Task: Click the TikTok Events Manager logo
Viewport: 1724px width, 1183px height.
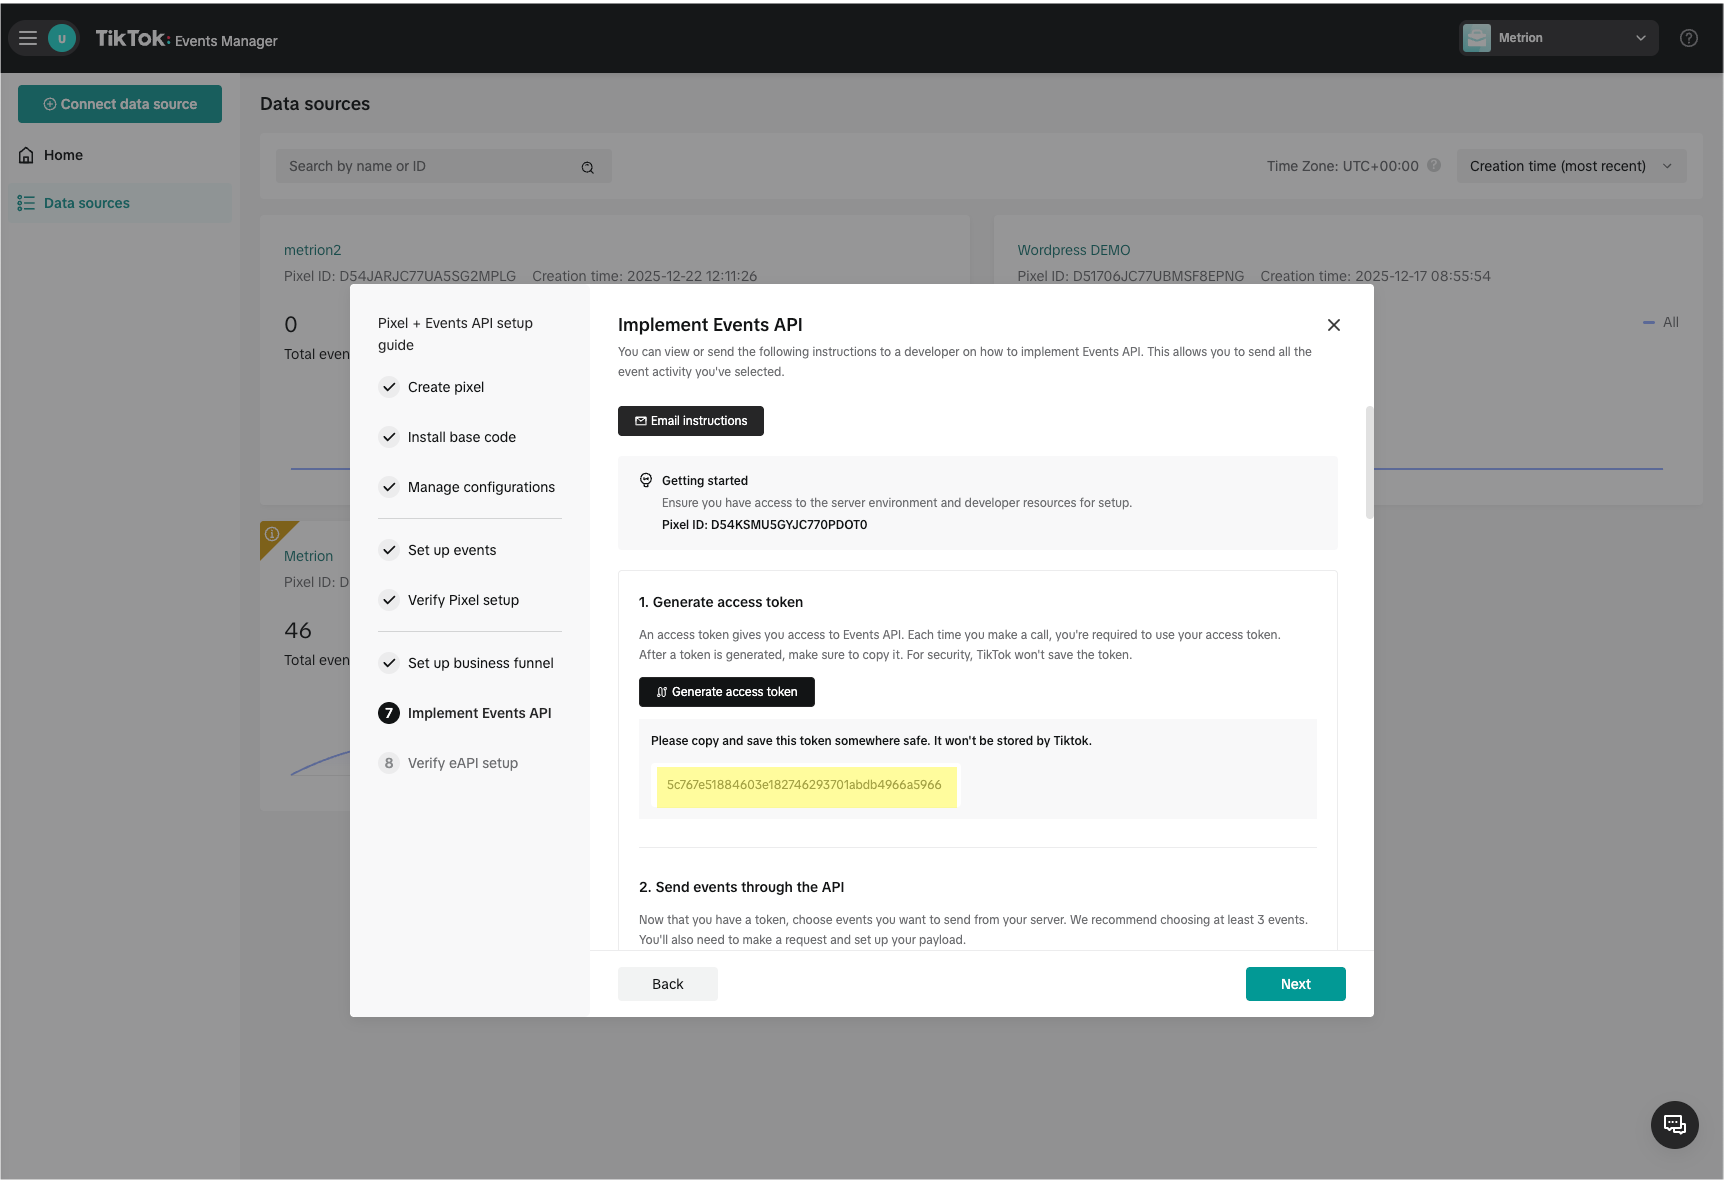Action: tap(186, 39)
